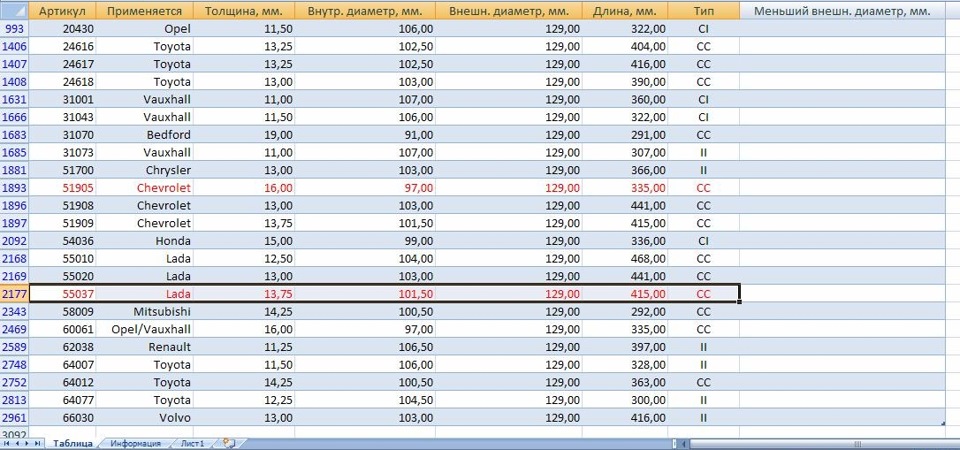Click length 291,00 cell

tap(625, 135)
